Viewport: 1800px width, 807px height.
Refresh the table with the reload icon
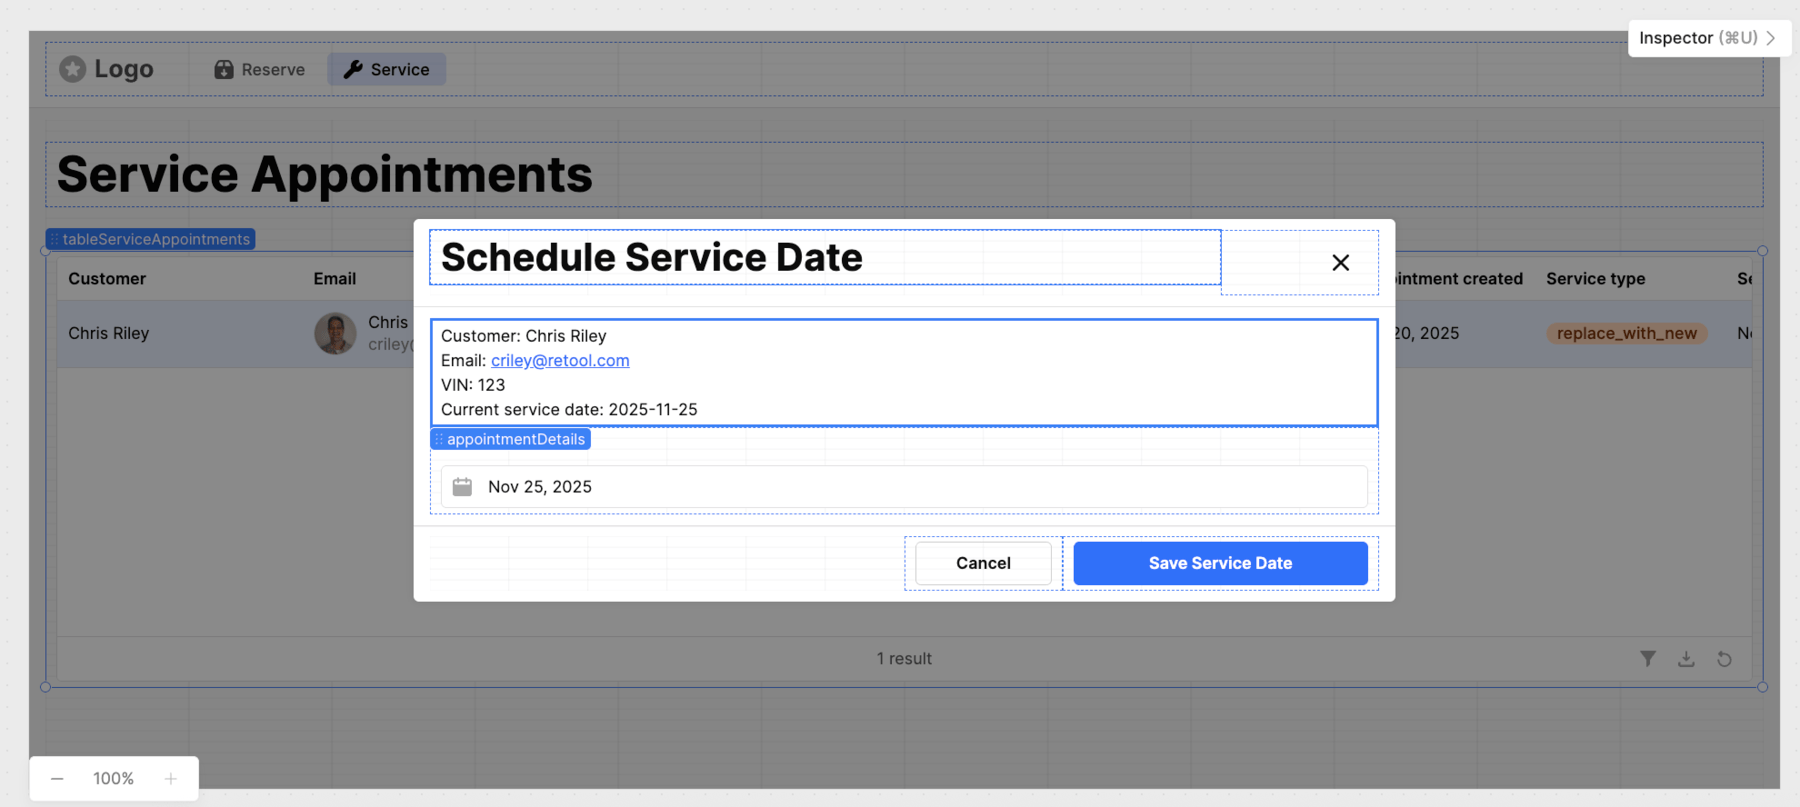click(x=1724, y=658)
